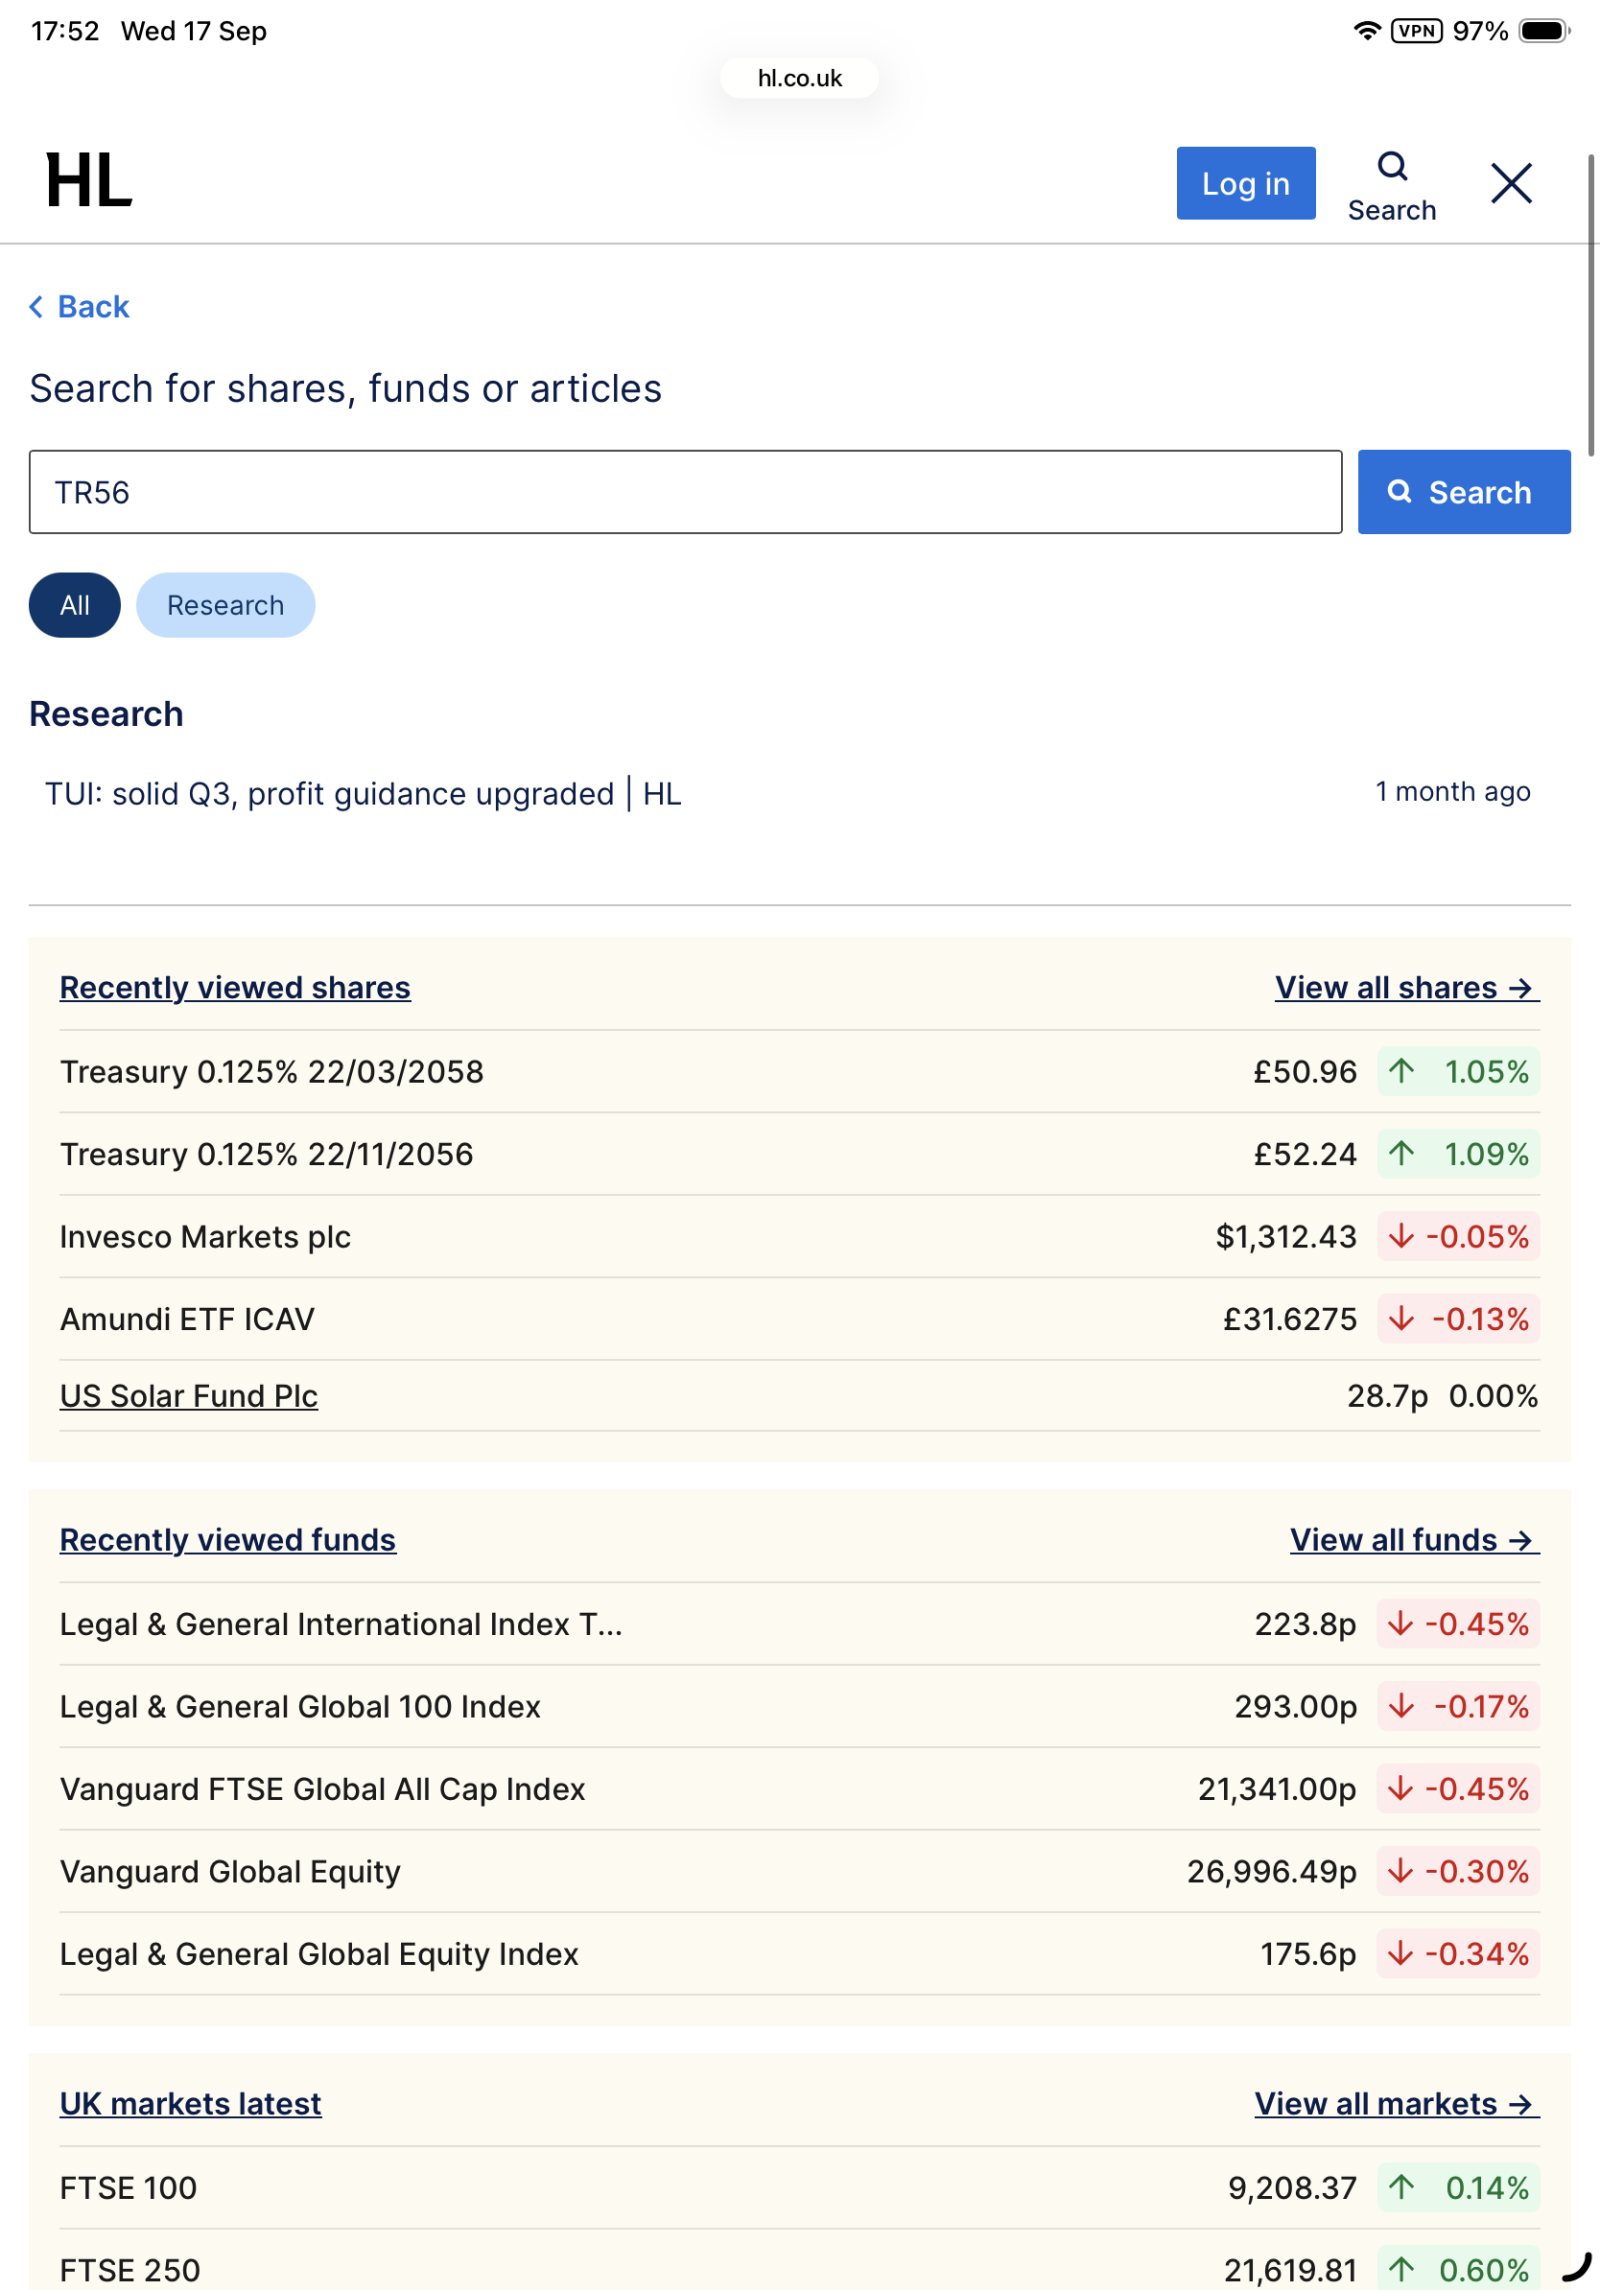1600x2290 pixels.
Task: Open TUI solid Q3 research article
Action: 363,794
